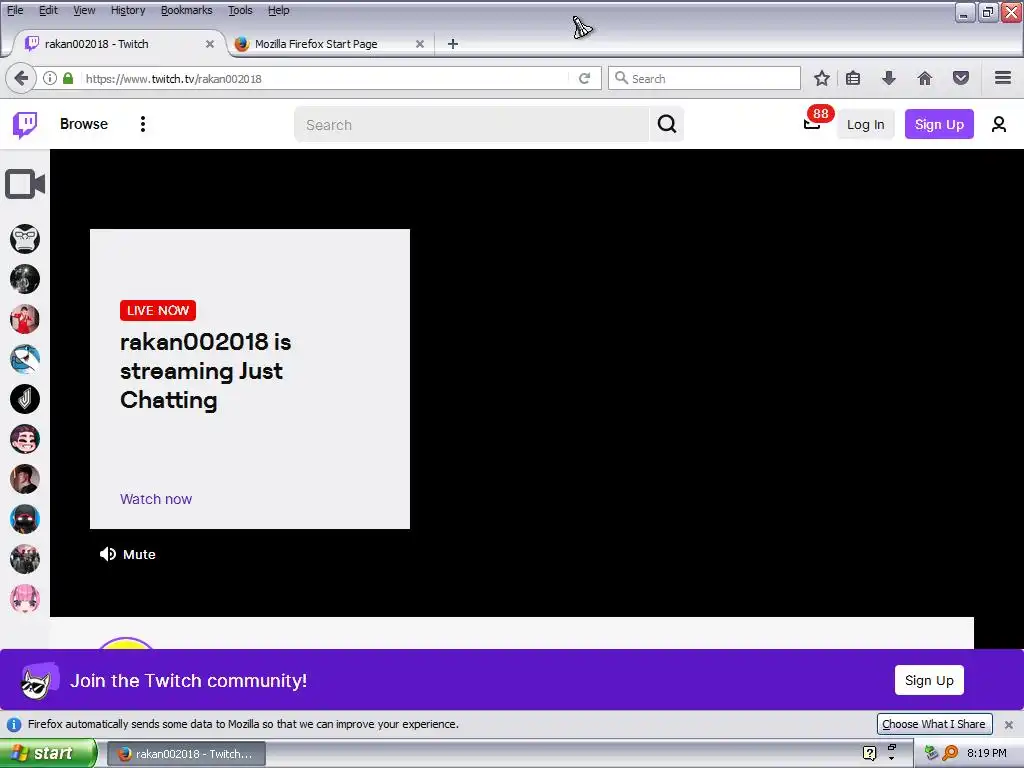Viewport: 1024px width, 768px height.
Task: Open the user profile icon menu
Action: [x=999, y=124]
